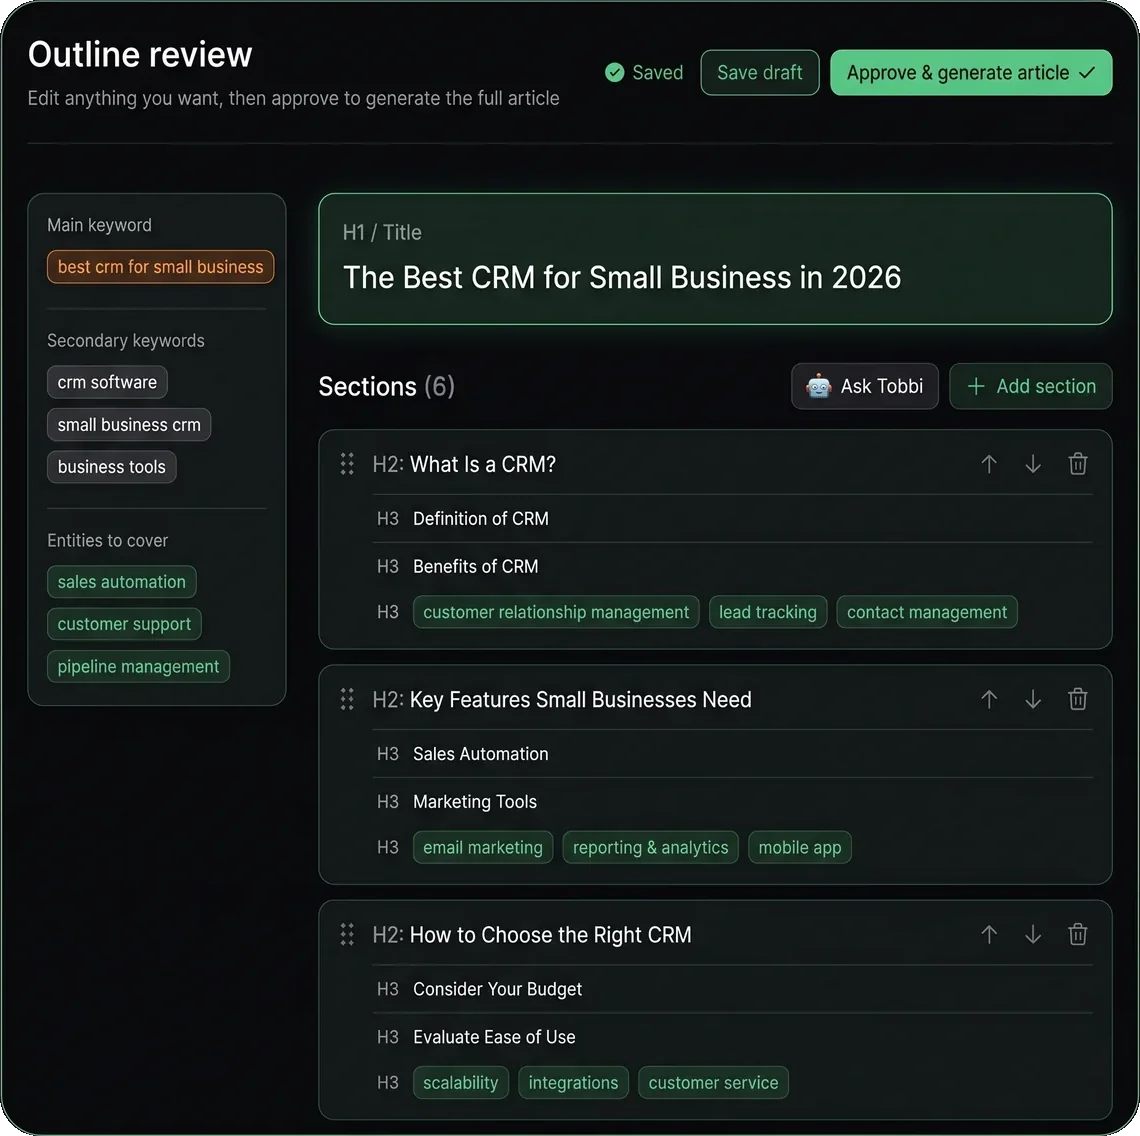Add 'contact management' H3 suggestion
Viewport: 1140px width, 1136px height.
pyautogui.click(x=927, y=612)
